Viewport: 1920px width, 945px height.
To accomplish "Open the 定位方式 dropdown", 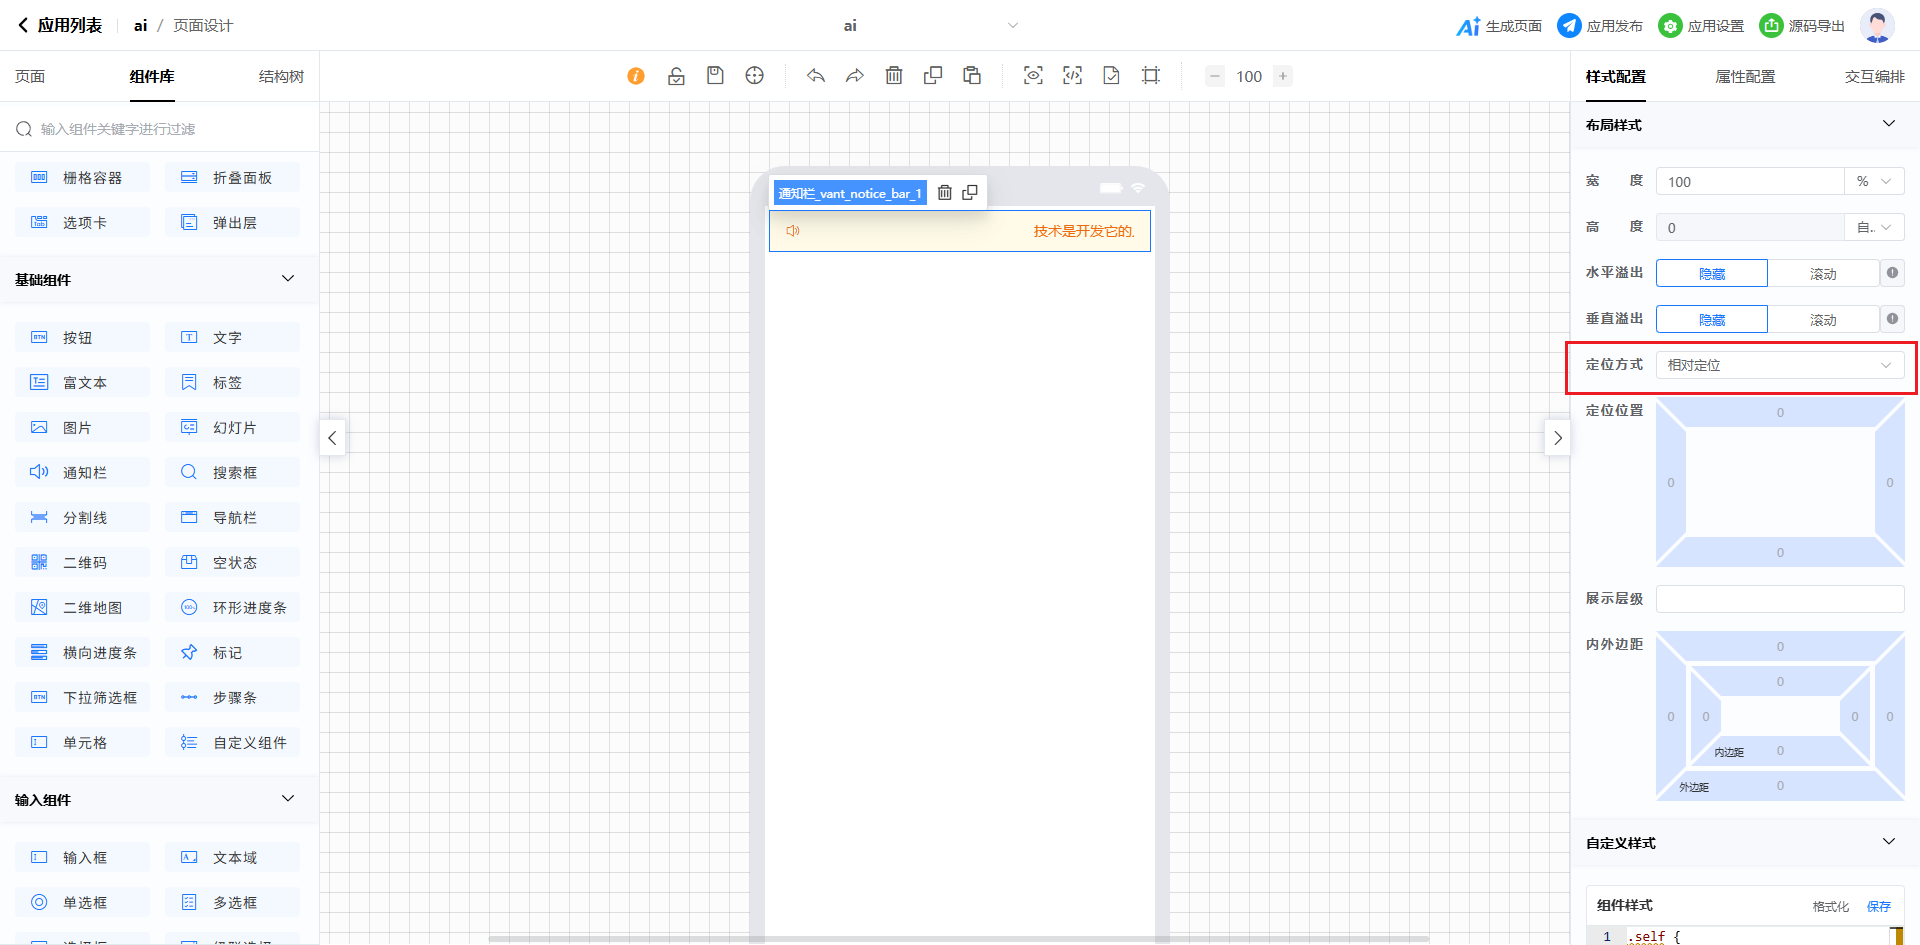I will (1779, 365).
